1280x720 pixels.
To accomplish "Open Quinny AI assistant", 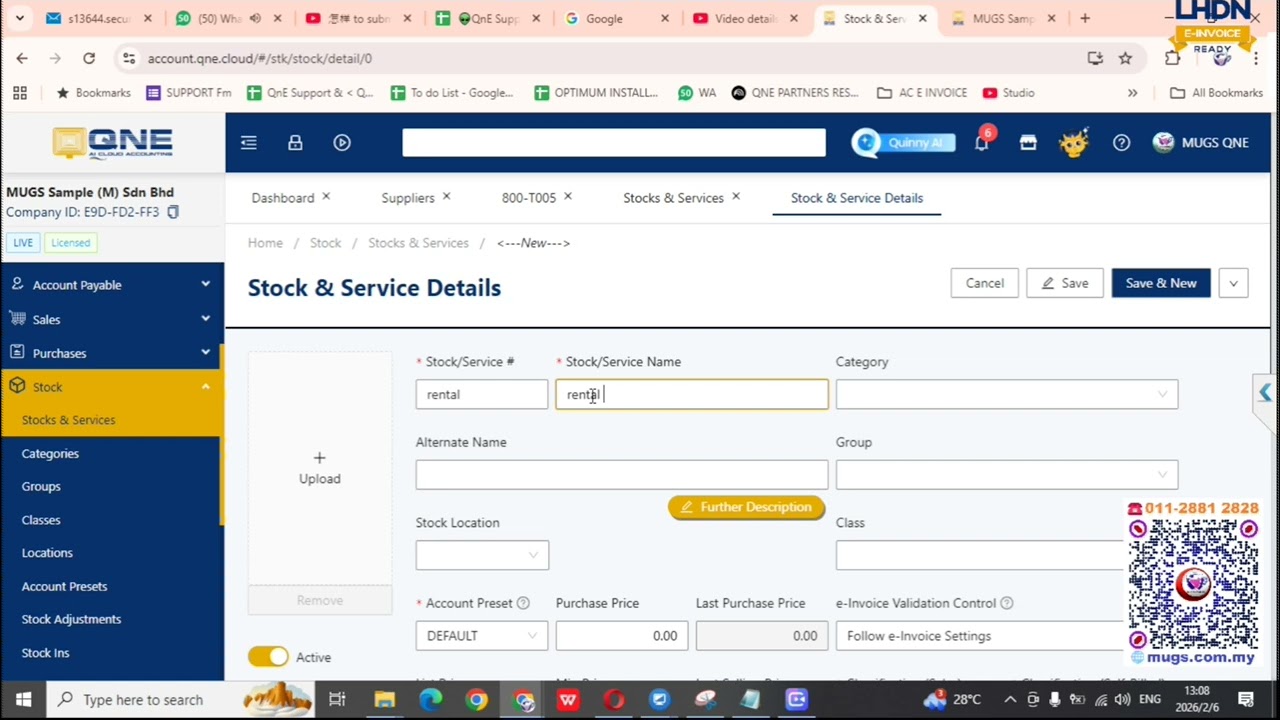I will pos(903,143).
